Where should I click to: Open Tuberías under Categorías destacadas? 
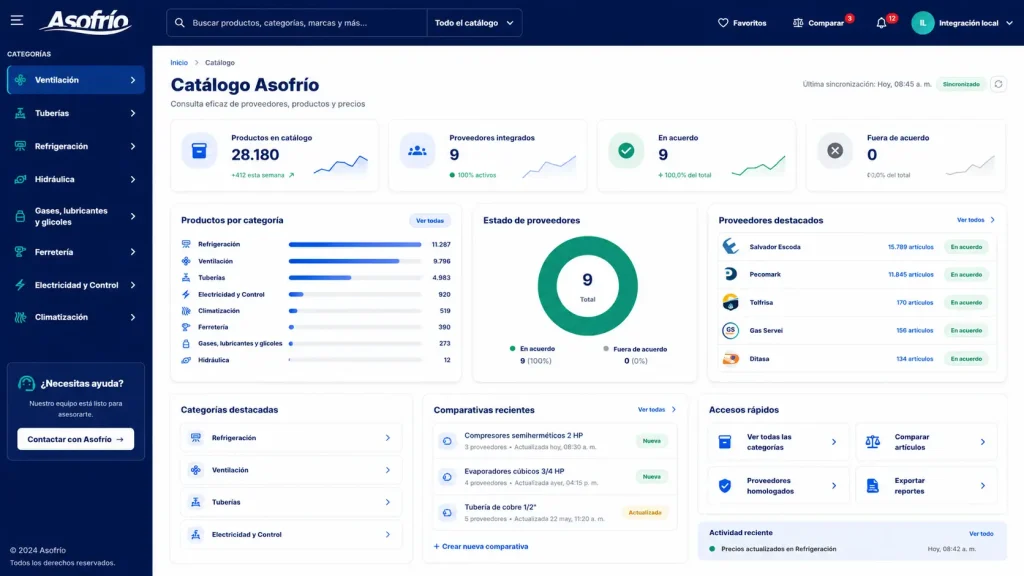(291, 502)
